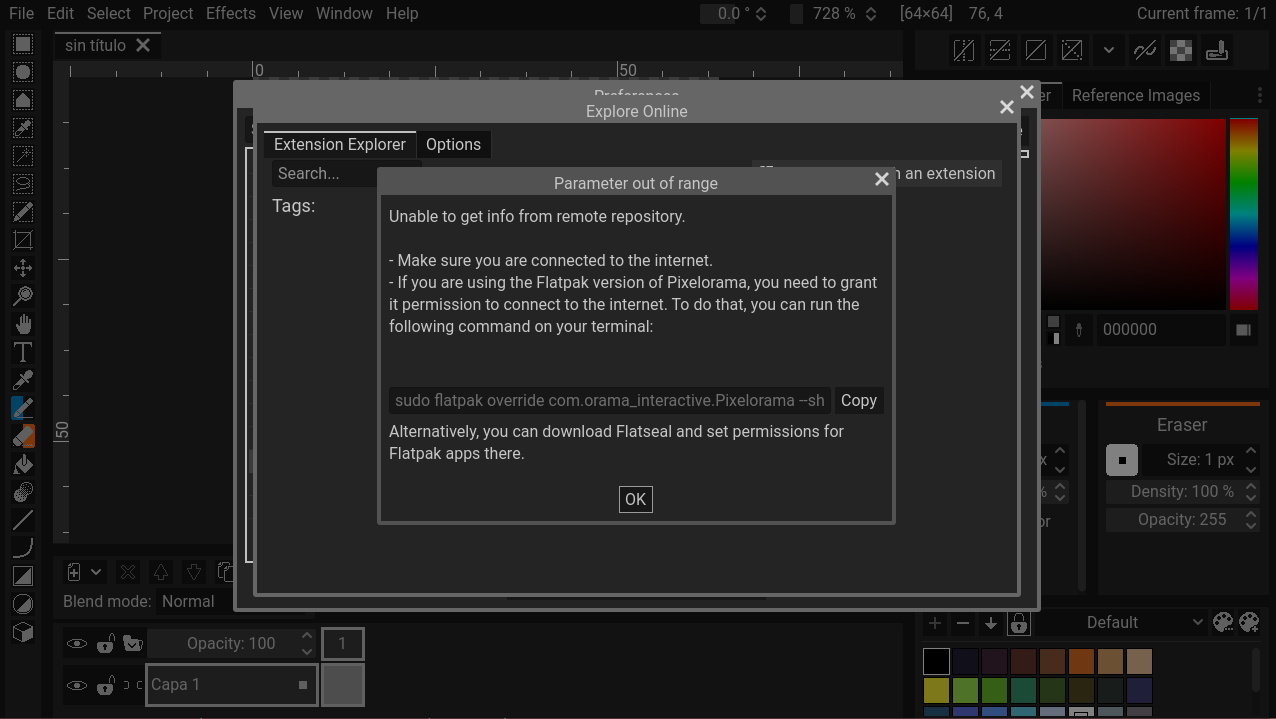Switch to Extension Explorer tab
Viewport: 1276px width, 719px height.
(340, 144)
